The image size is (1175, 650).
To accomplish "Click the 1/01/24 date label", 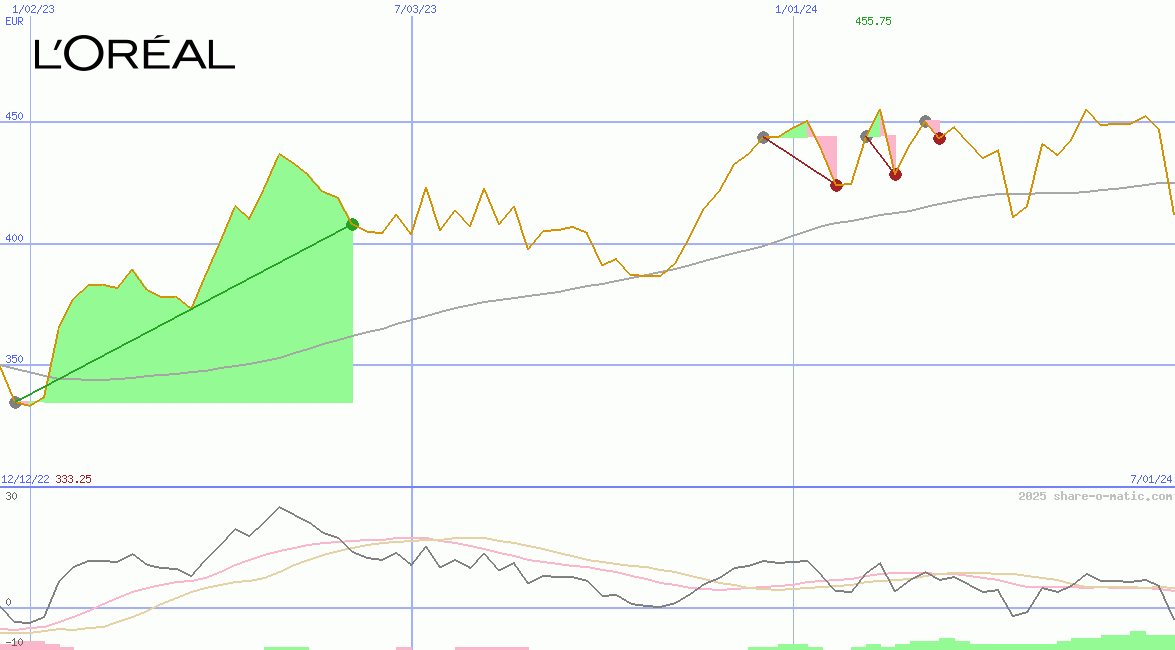I will click(796, 9).
